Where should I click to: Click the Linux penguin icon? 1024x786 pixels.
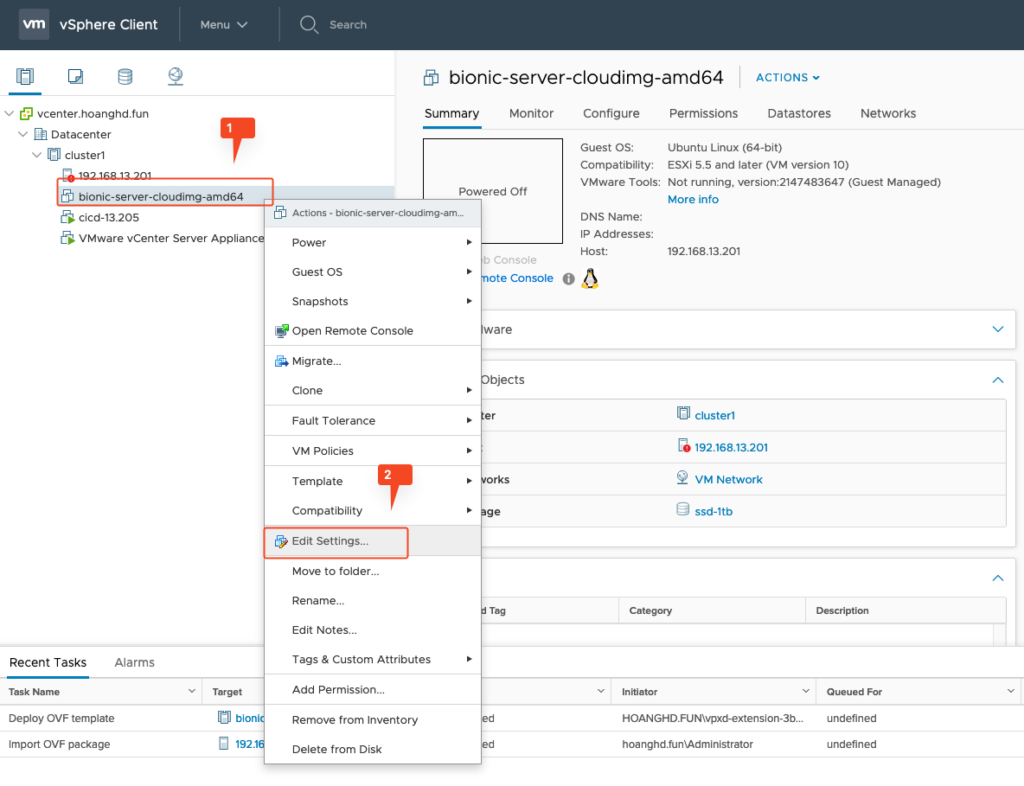click(x=590, y=279)
